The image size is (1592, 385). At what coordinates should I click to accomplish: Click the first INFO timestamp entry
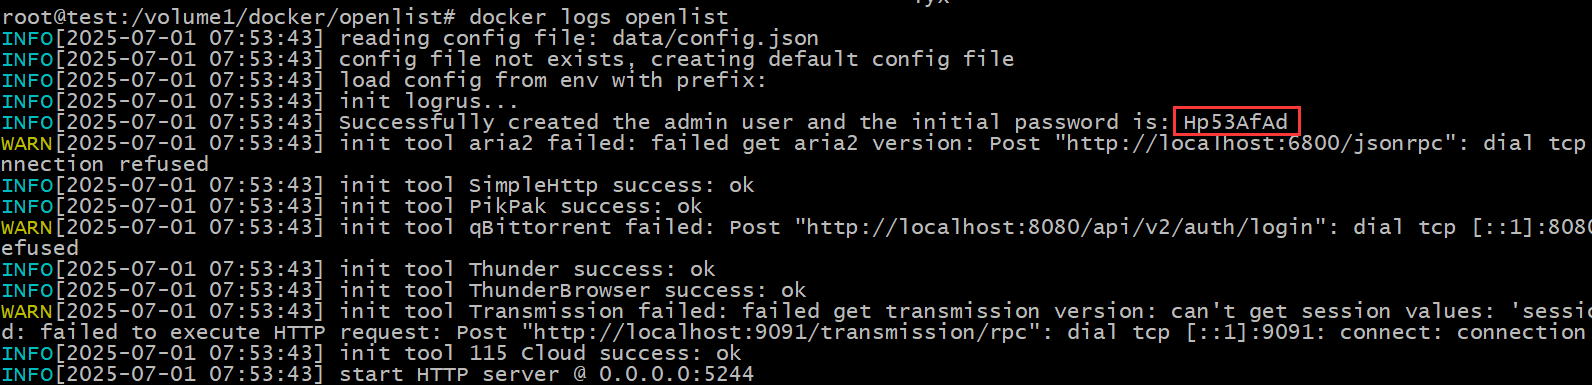(x=189, y=38)
